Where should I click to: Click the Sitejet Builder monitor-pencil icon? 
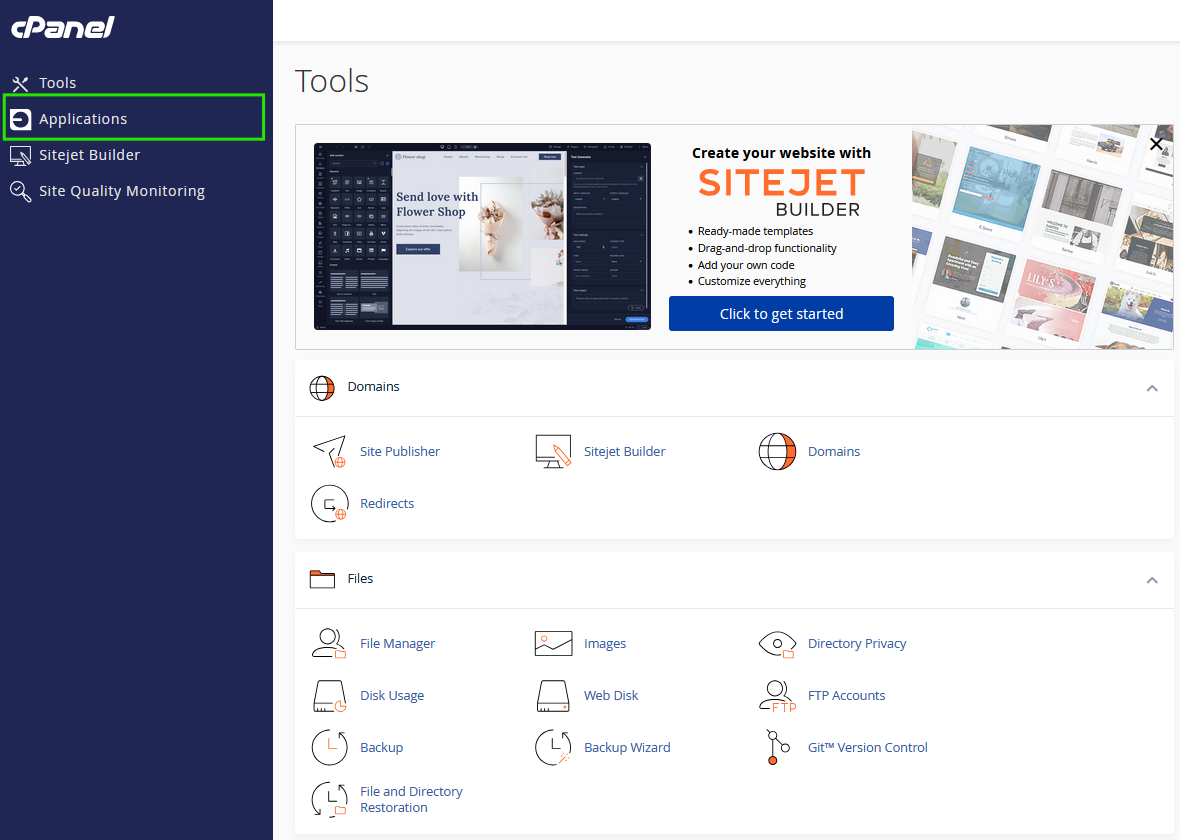(553, 452)
